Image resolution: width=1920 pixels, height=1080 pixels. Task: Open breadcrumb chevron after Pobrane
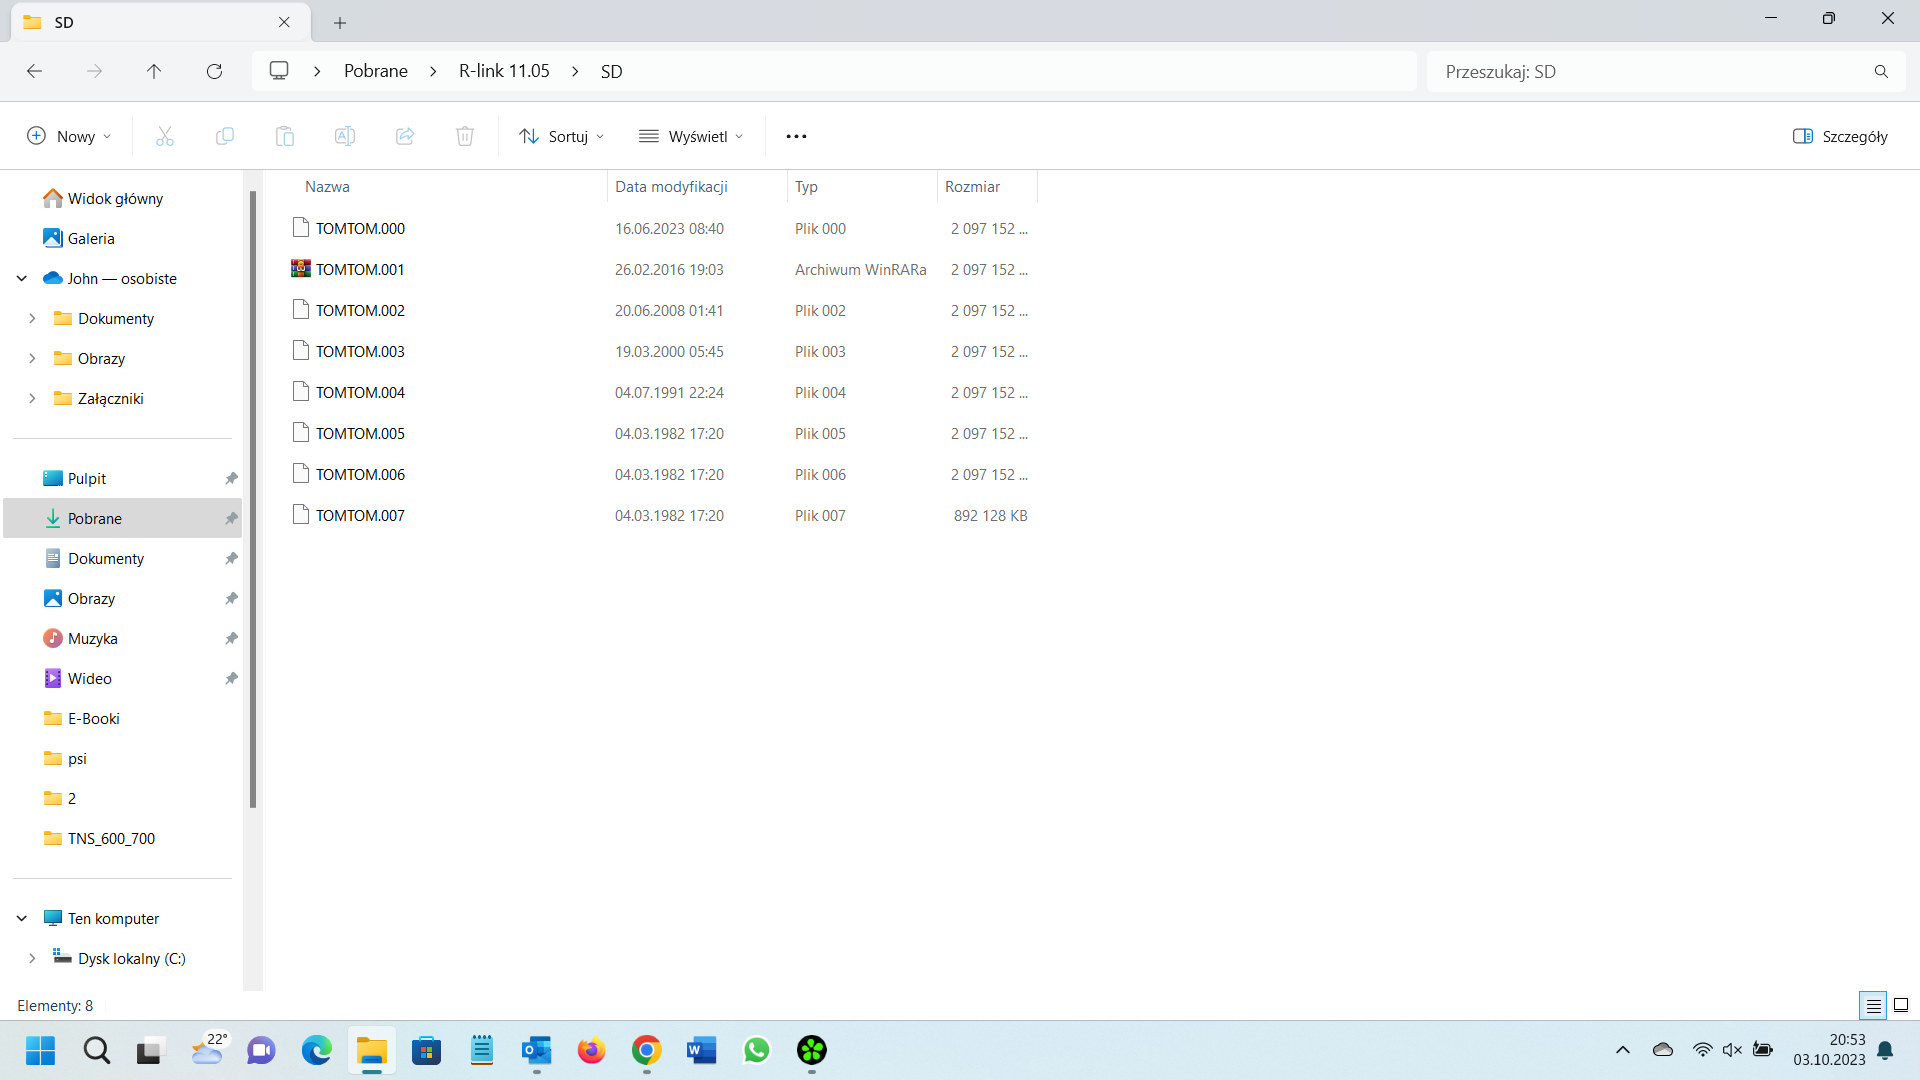433,71
